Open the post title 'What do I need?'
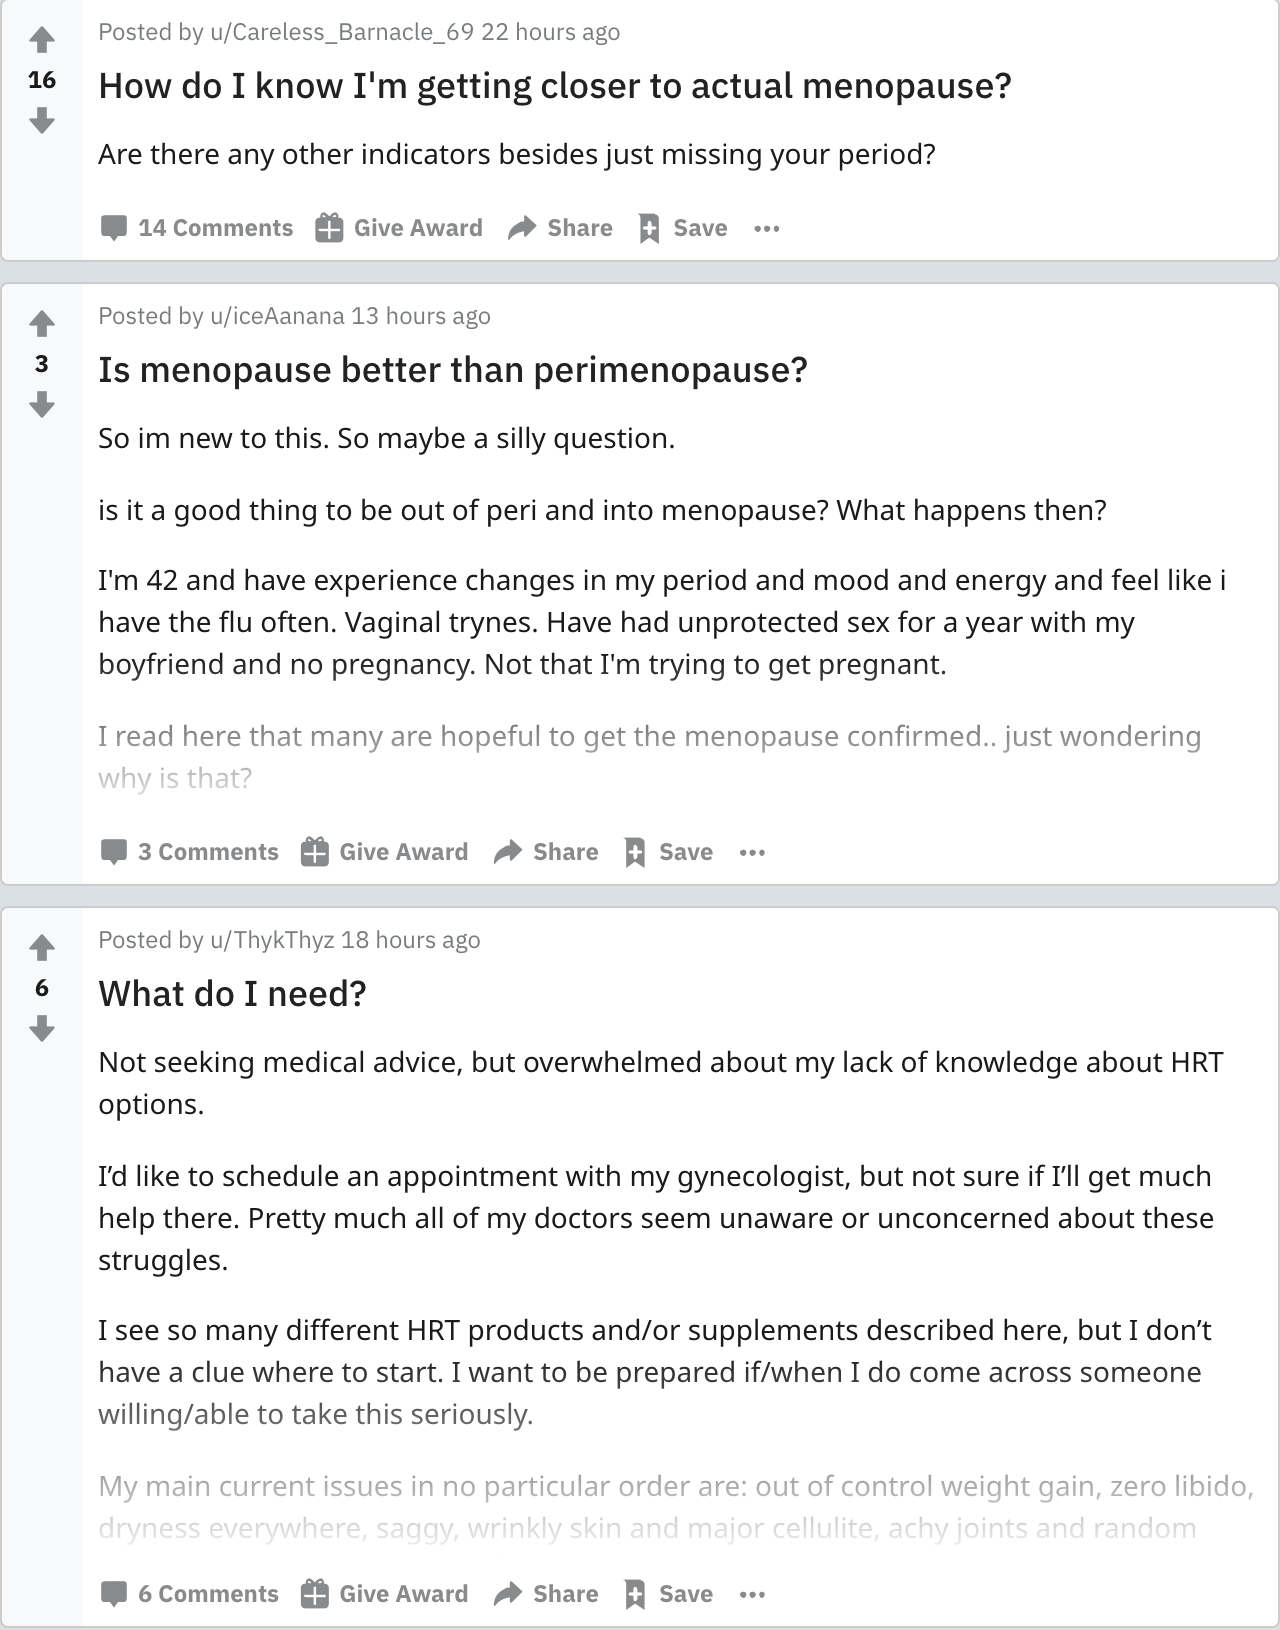1280x1630 pixels. click(233, 993)
